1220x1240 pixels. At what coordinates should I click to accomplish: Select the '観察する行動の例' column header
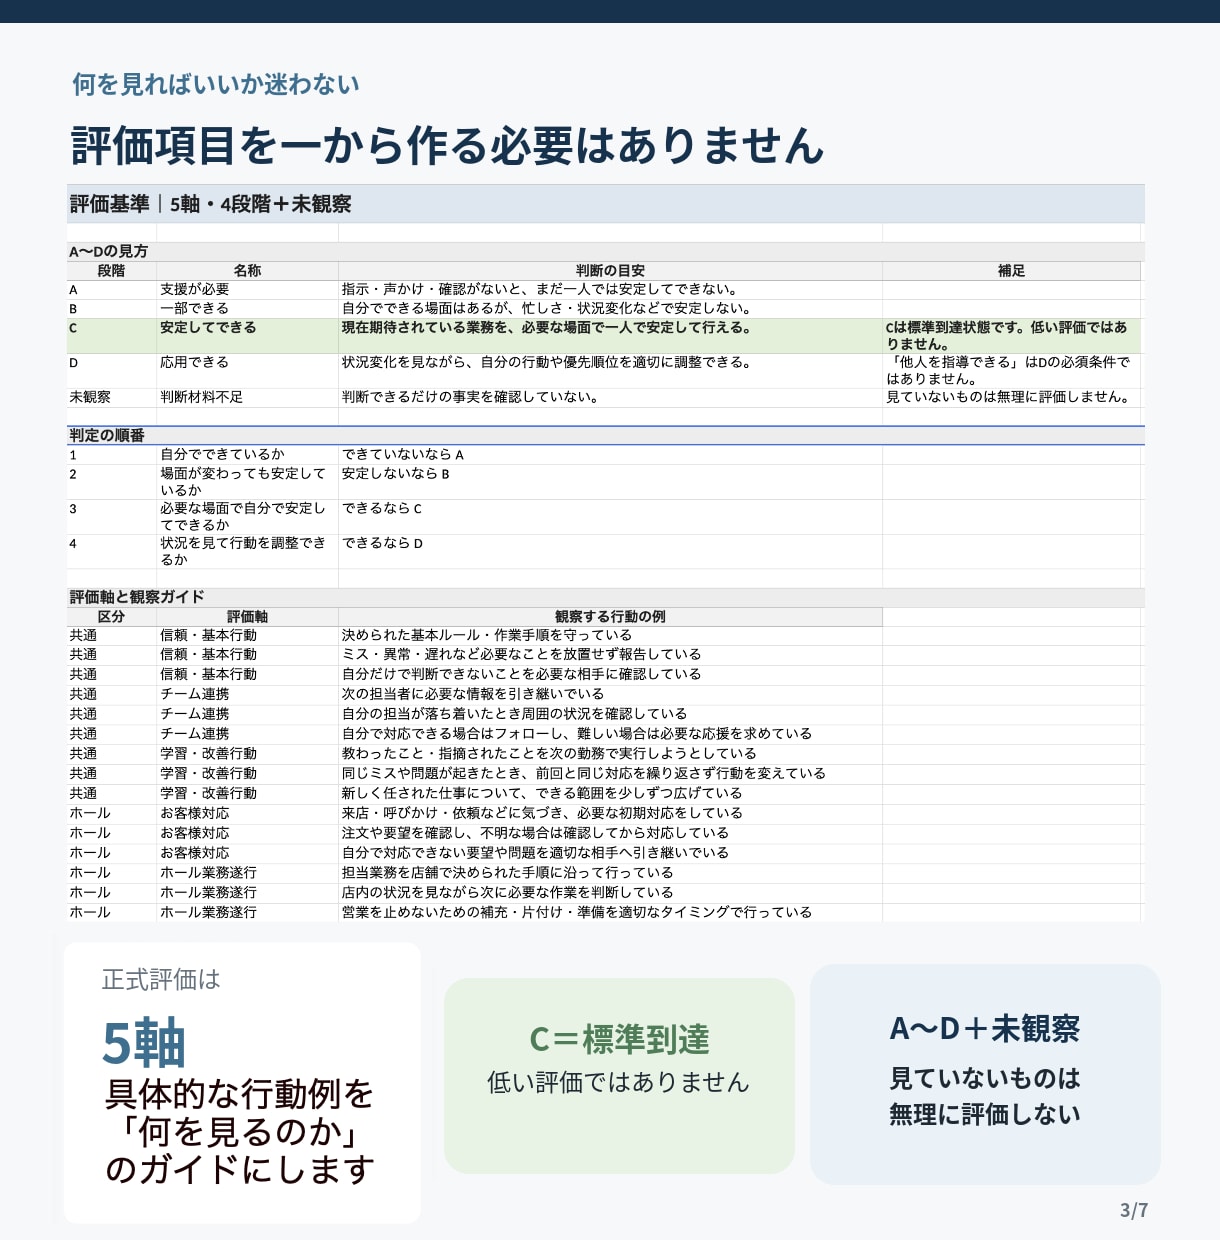click(610, 617)
